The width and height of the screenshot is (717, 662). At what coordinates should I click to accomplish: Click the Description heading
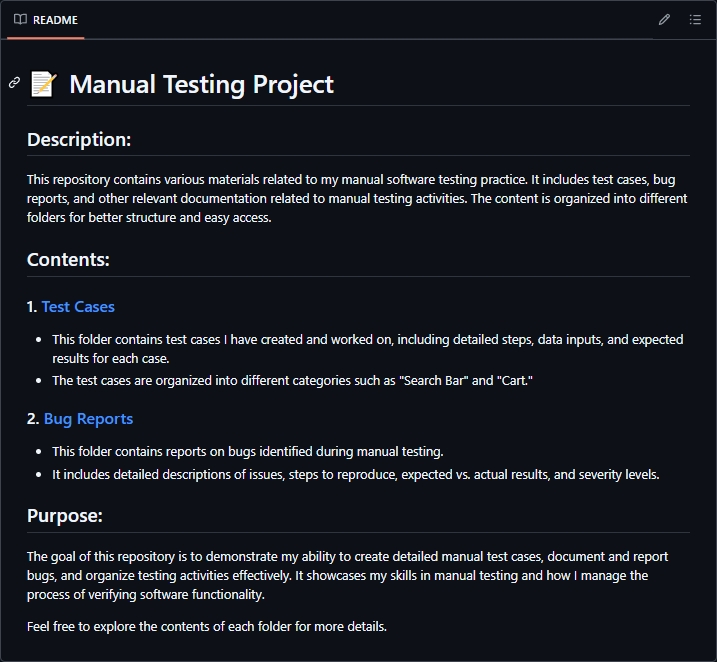coord(79,140)
